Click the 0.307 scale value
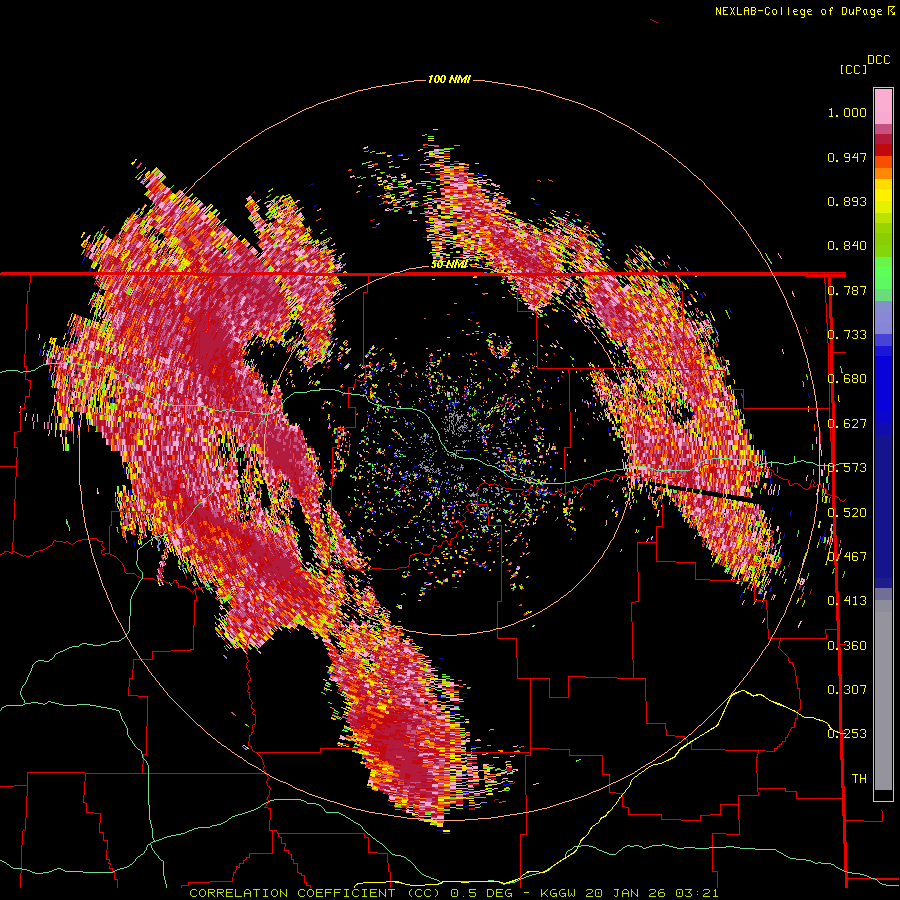 847,689
